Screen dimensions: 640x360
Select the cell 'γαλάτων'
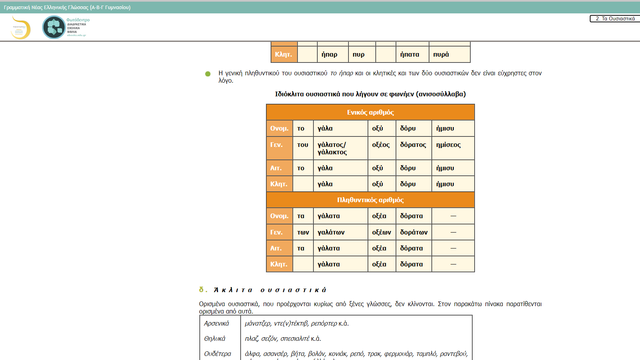[x=340, y=232]
